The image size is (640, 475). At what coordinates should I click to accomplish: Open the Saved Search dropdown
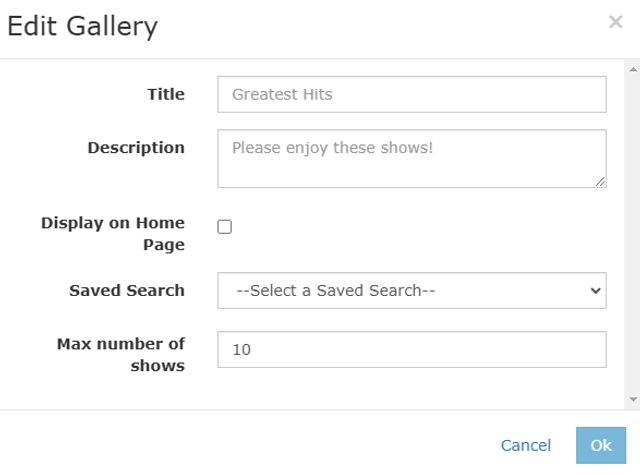pyautogui.click(x=411, y=291)
